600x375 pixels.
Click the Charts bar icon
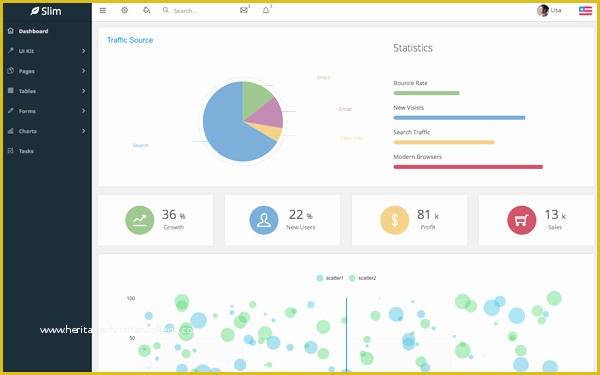[11, 131]
